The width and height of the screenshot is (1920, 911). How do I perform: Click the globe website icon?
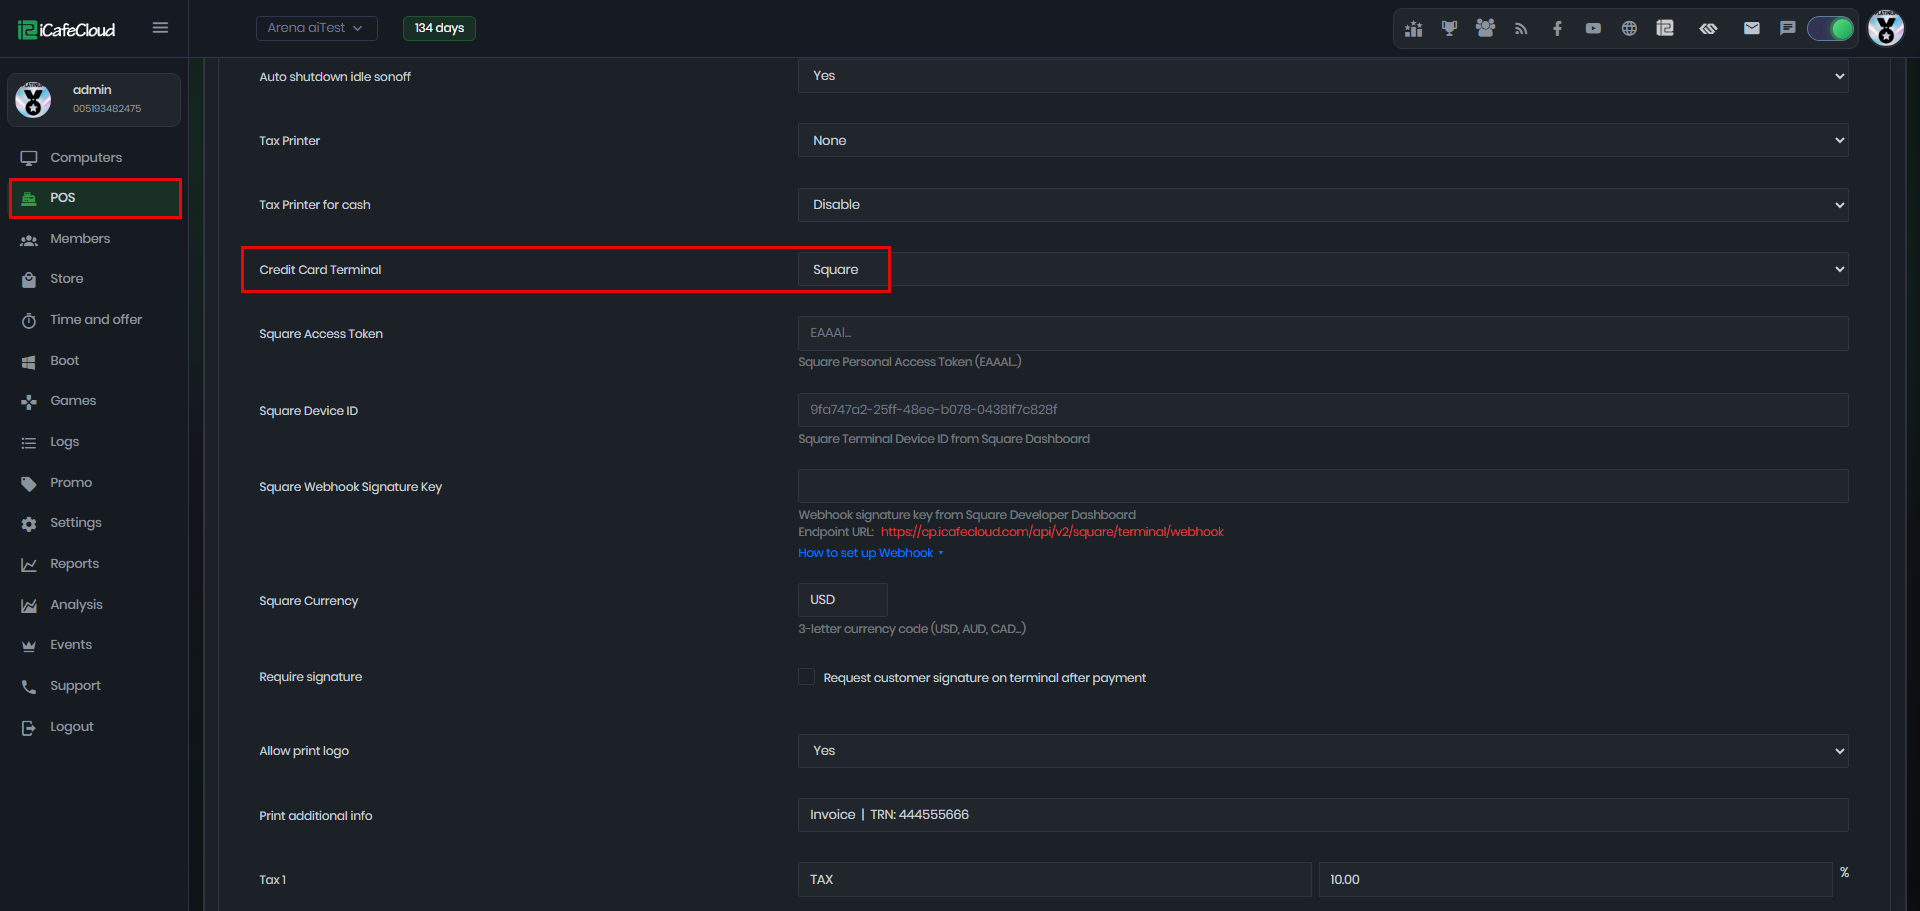coord(1629,28)
